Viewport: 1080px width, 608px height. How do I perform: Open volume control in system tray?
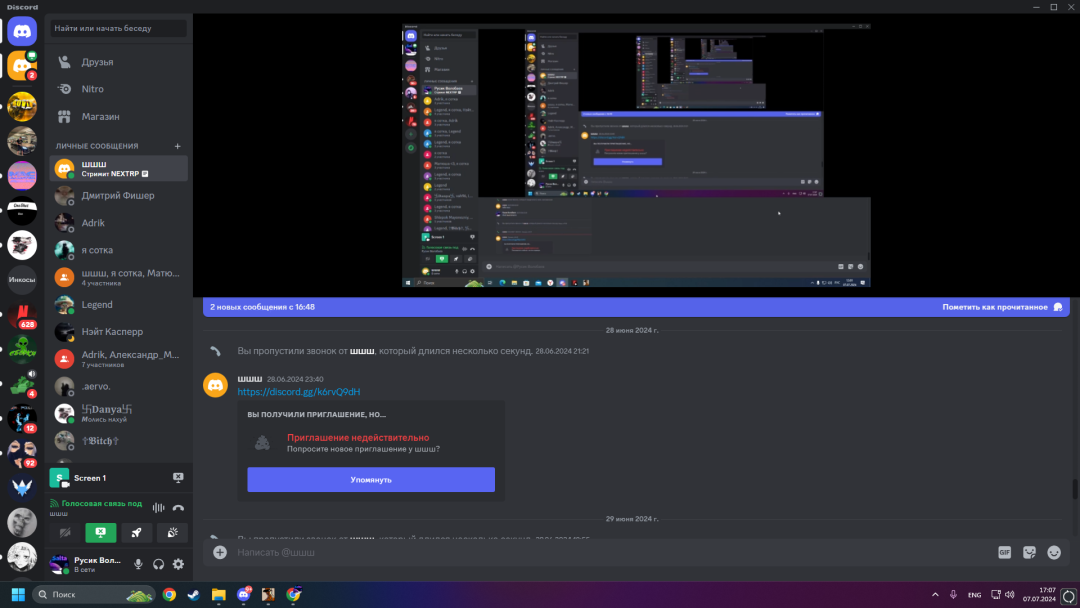point(1010,595)
